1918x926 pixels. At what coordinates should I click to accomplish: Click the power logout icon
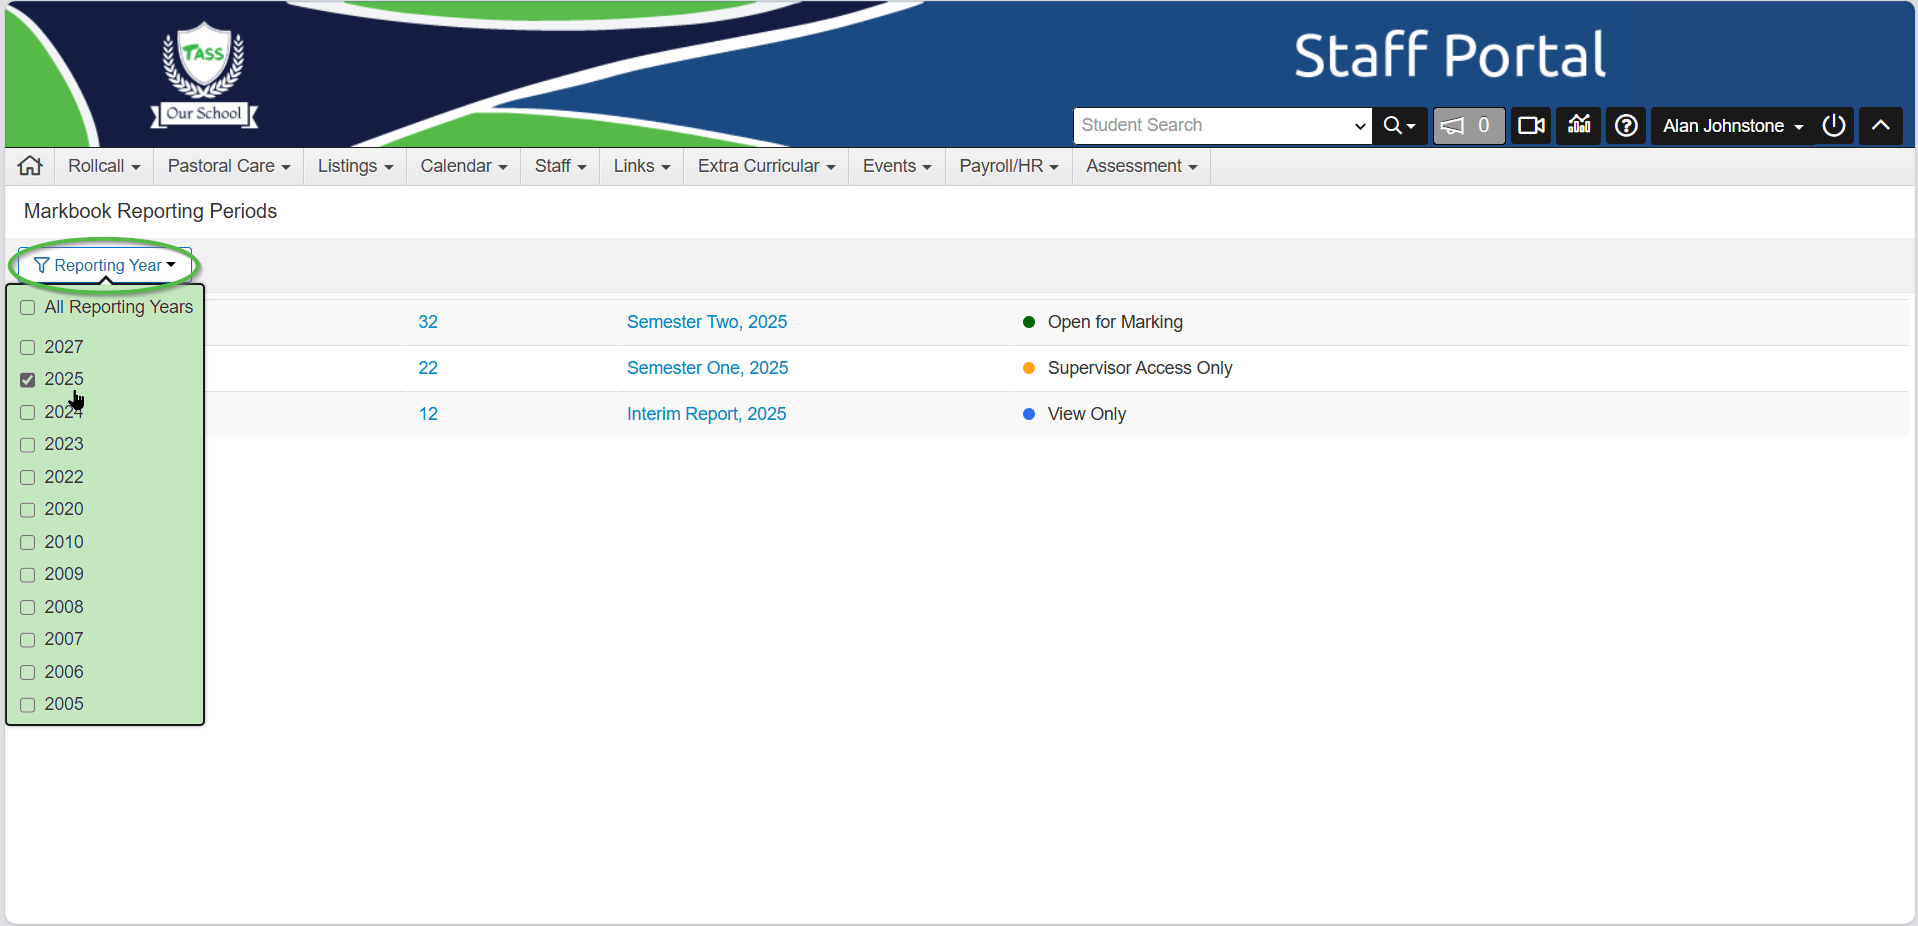1833,126
